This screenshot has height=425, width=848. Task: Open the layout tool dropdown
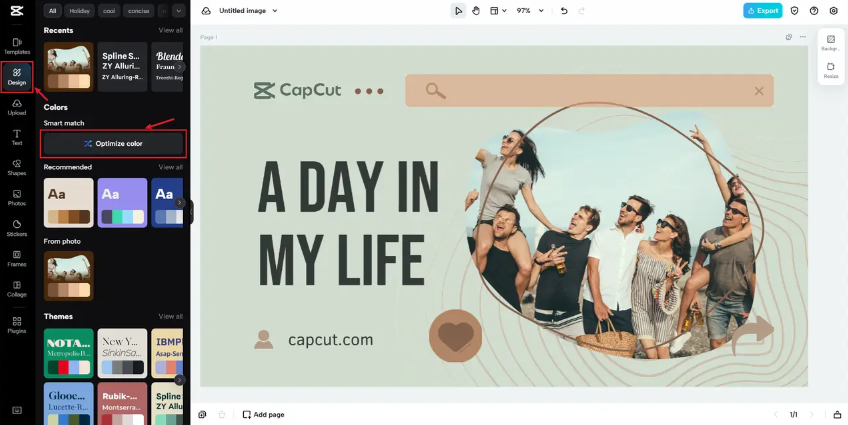[x=498, y=11]
